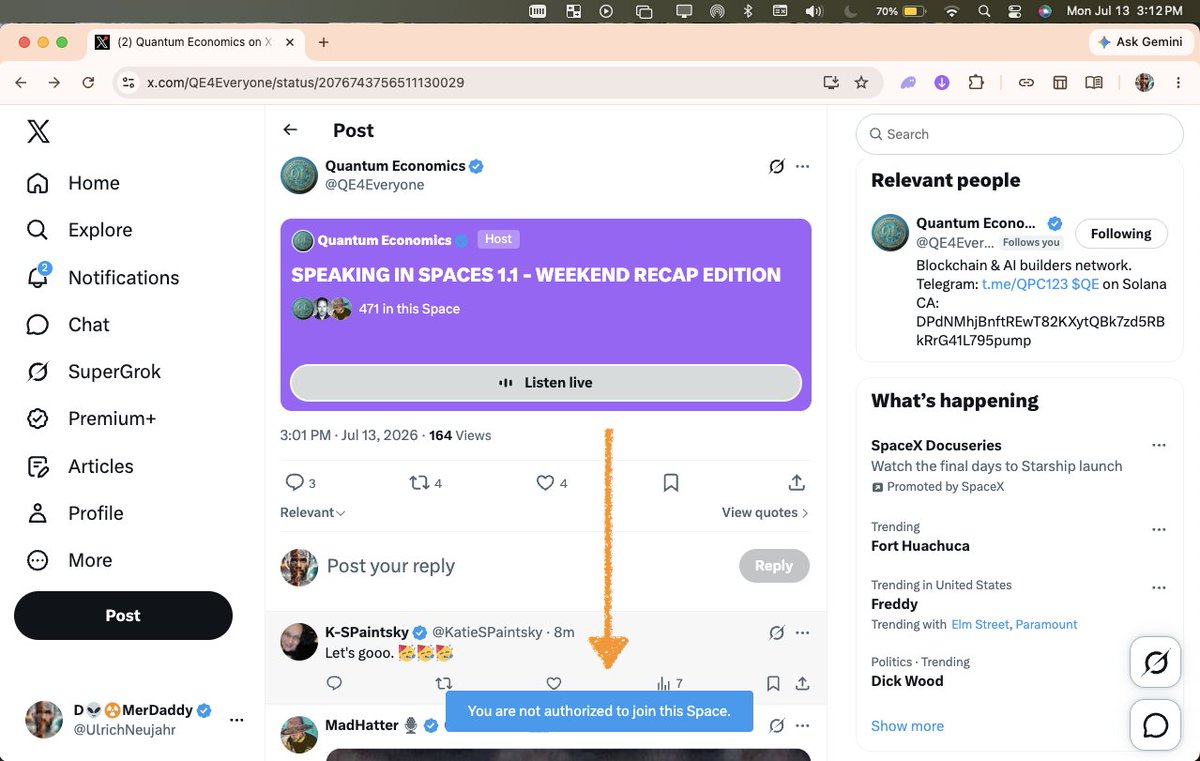This screenshot has height=761, width=1200.
Task: Click the X Search box
Action: pyautogui.click(x=1020, y=134)
